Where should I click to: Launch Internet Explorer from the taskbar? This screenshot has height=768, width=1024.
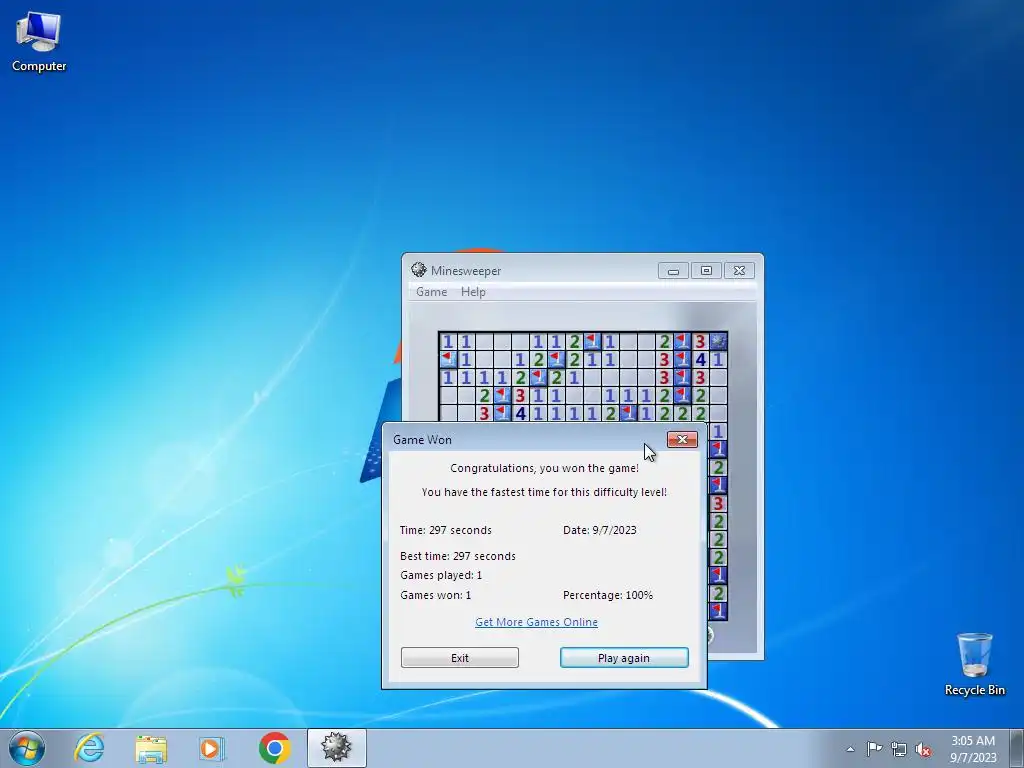89,748
